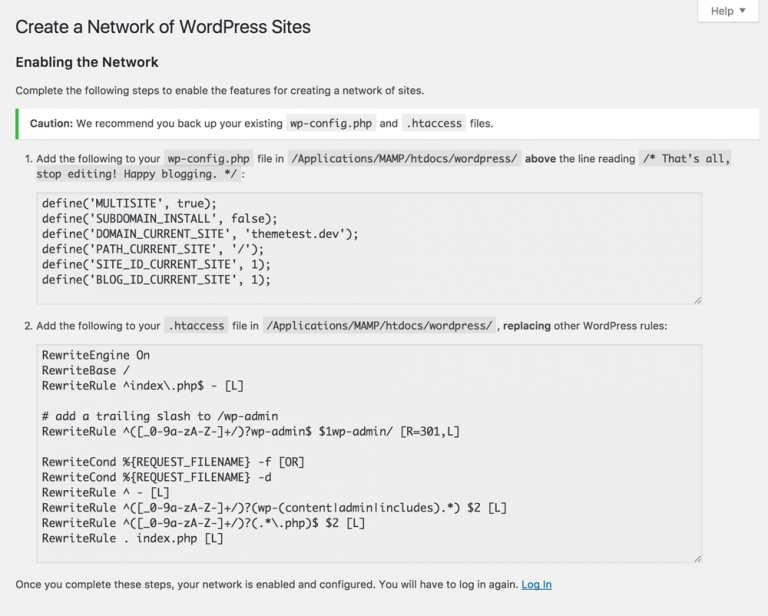Place cursor on DOMAIN_CURRENT_SITE line
The image size is (768, 616).
[199, 234]
